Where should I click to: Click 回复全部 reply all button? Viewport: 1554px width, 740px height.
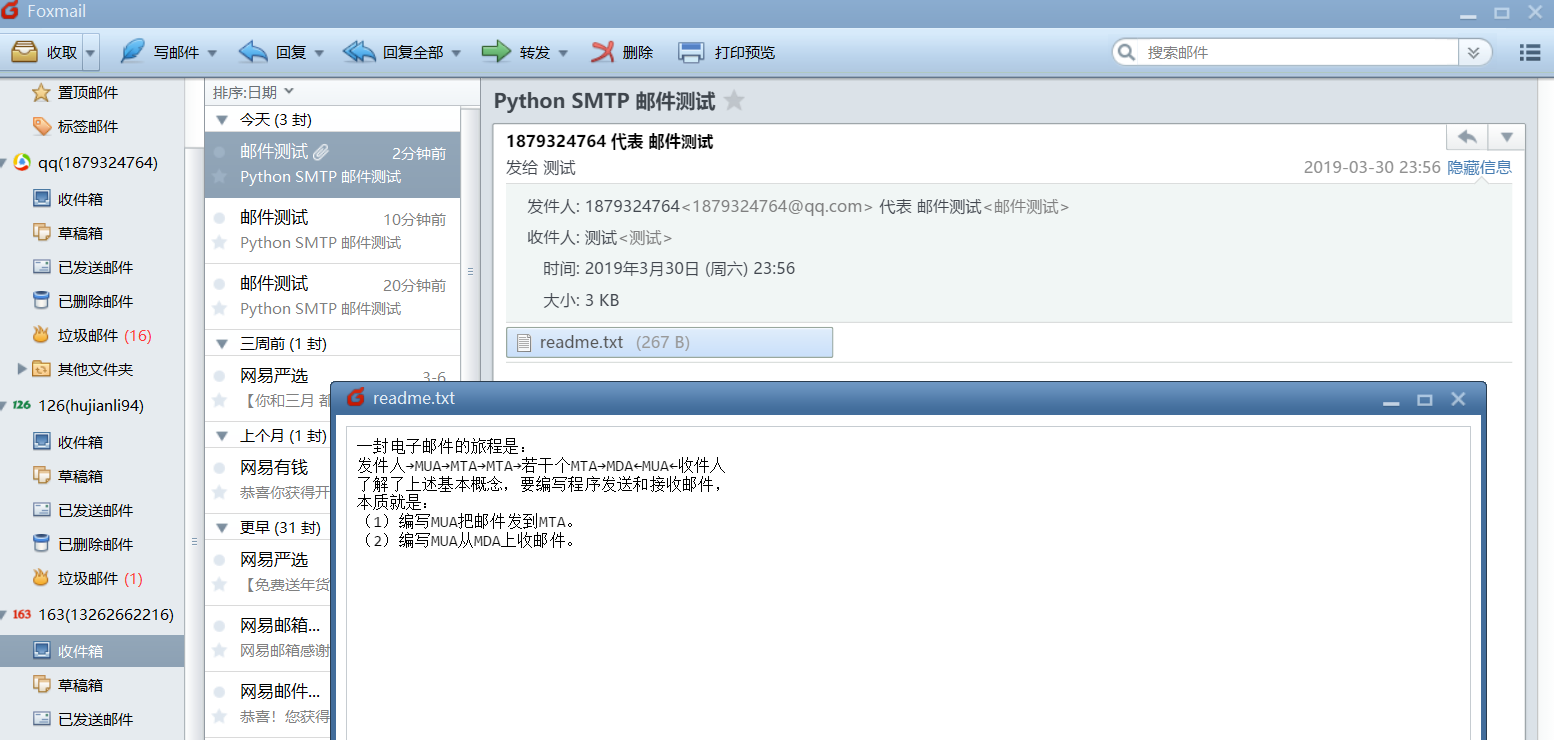393,52
